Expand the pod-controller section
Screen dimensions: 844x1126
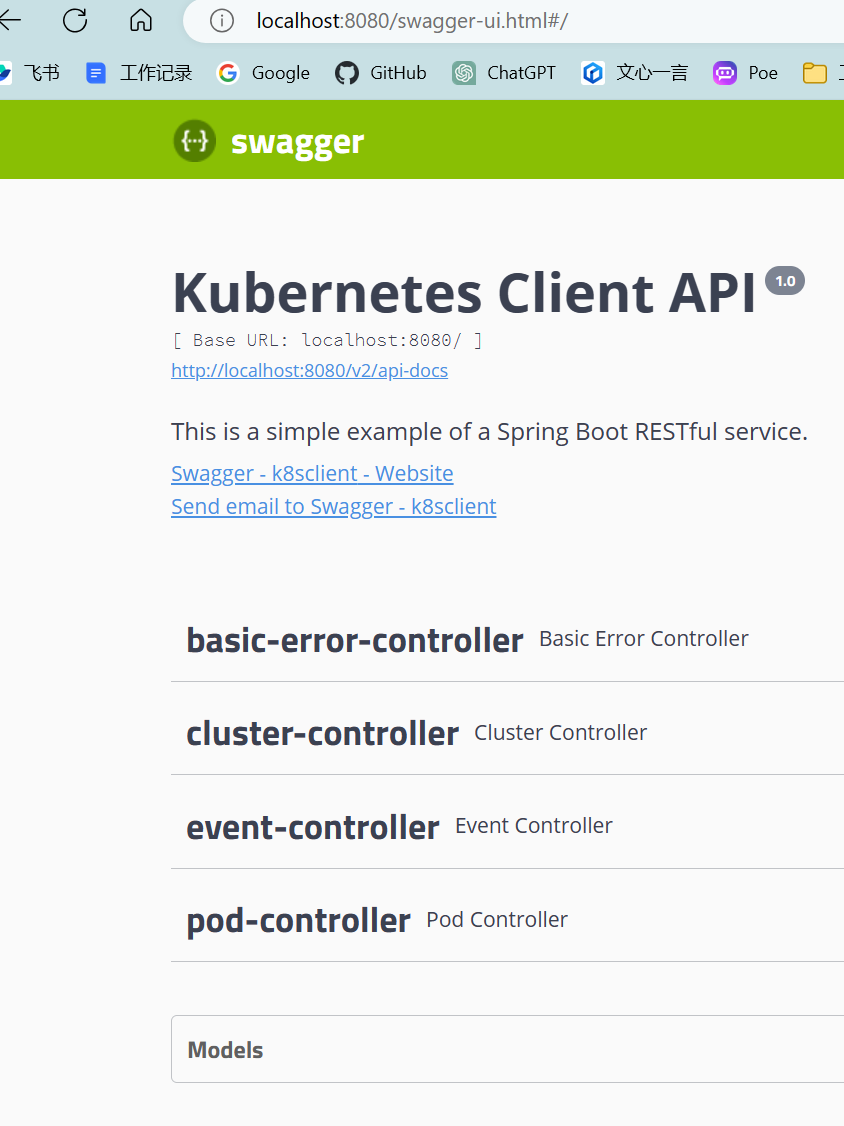507,920
